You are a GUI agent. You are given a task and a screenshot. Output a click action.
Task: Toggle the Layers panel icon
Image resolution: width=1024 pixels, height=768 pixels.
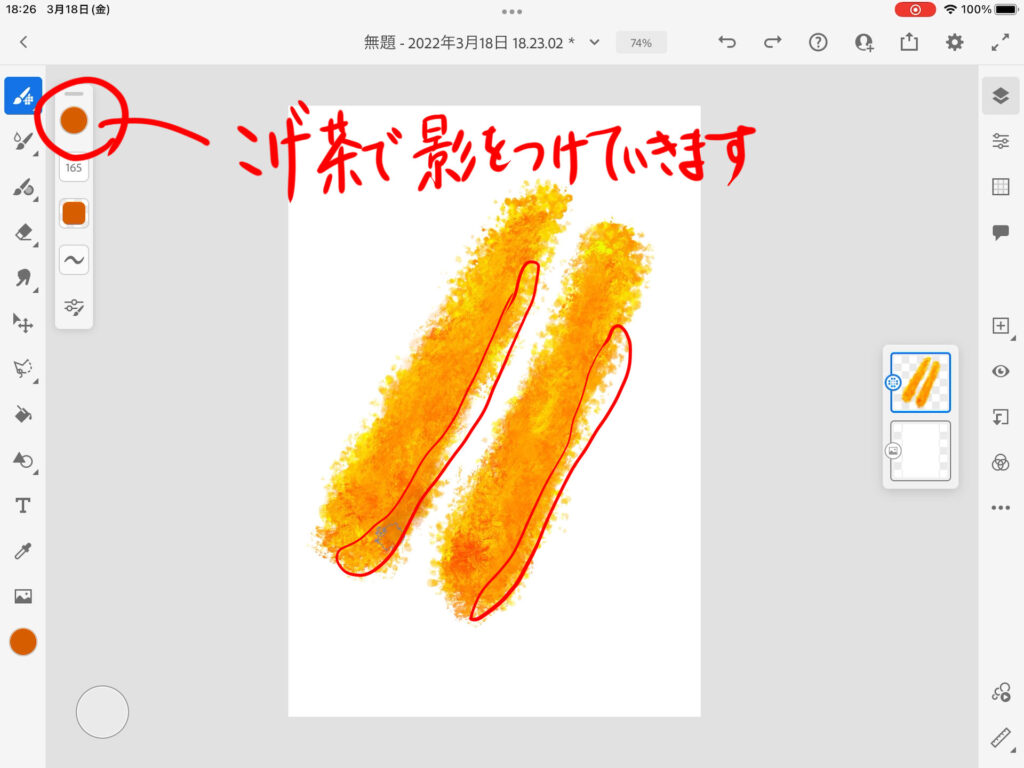(1000, 96)
